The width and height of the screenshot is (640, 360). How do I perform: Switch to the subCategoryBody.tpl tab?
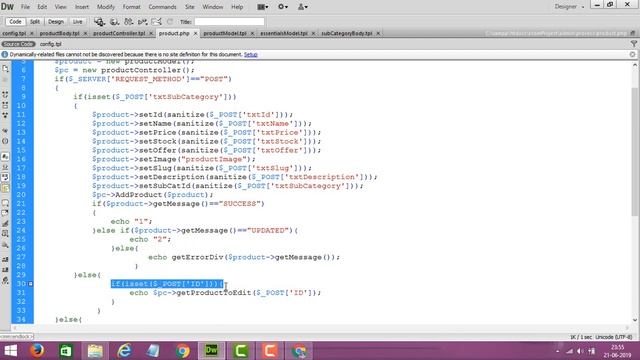tap(347, 33)
